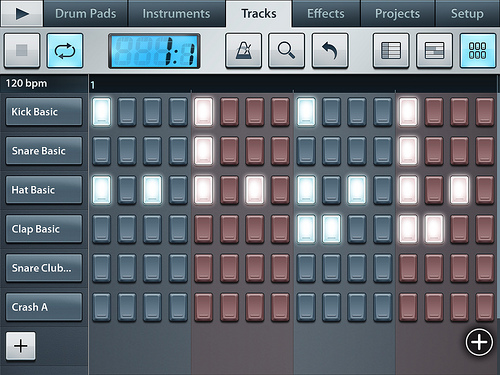Switch to the Instruments tab

176,14
